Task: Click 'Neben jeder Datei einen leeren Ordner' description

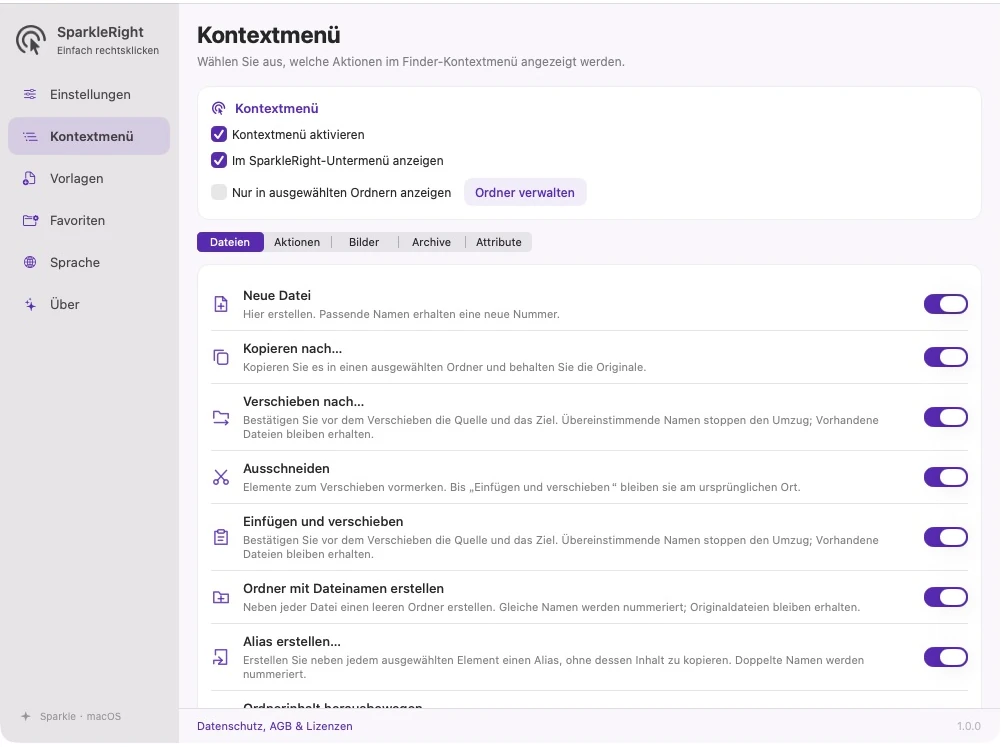Action: click(551, 607)
